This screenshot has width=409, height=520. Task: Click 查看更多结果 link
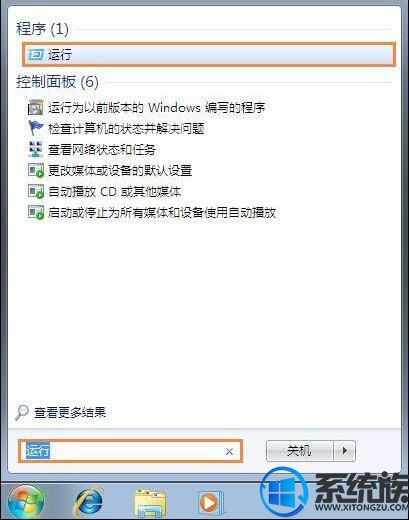[x=70, y=413]
